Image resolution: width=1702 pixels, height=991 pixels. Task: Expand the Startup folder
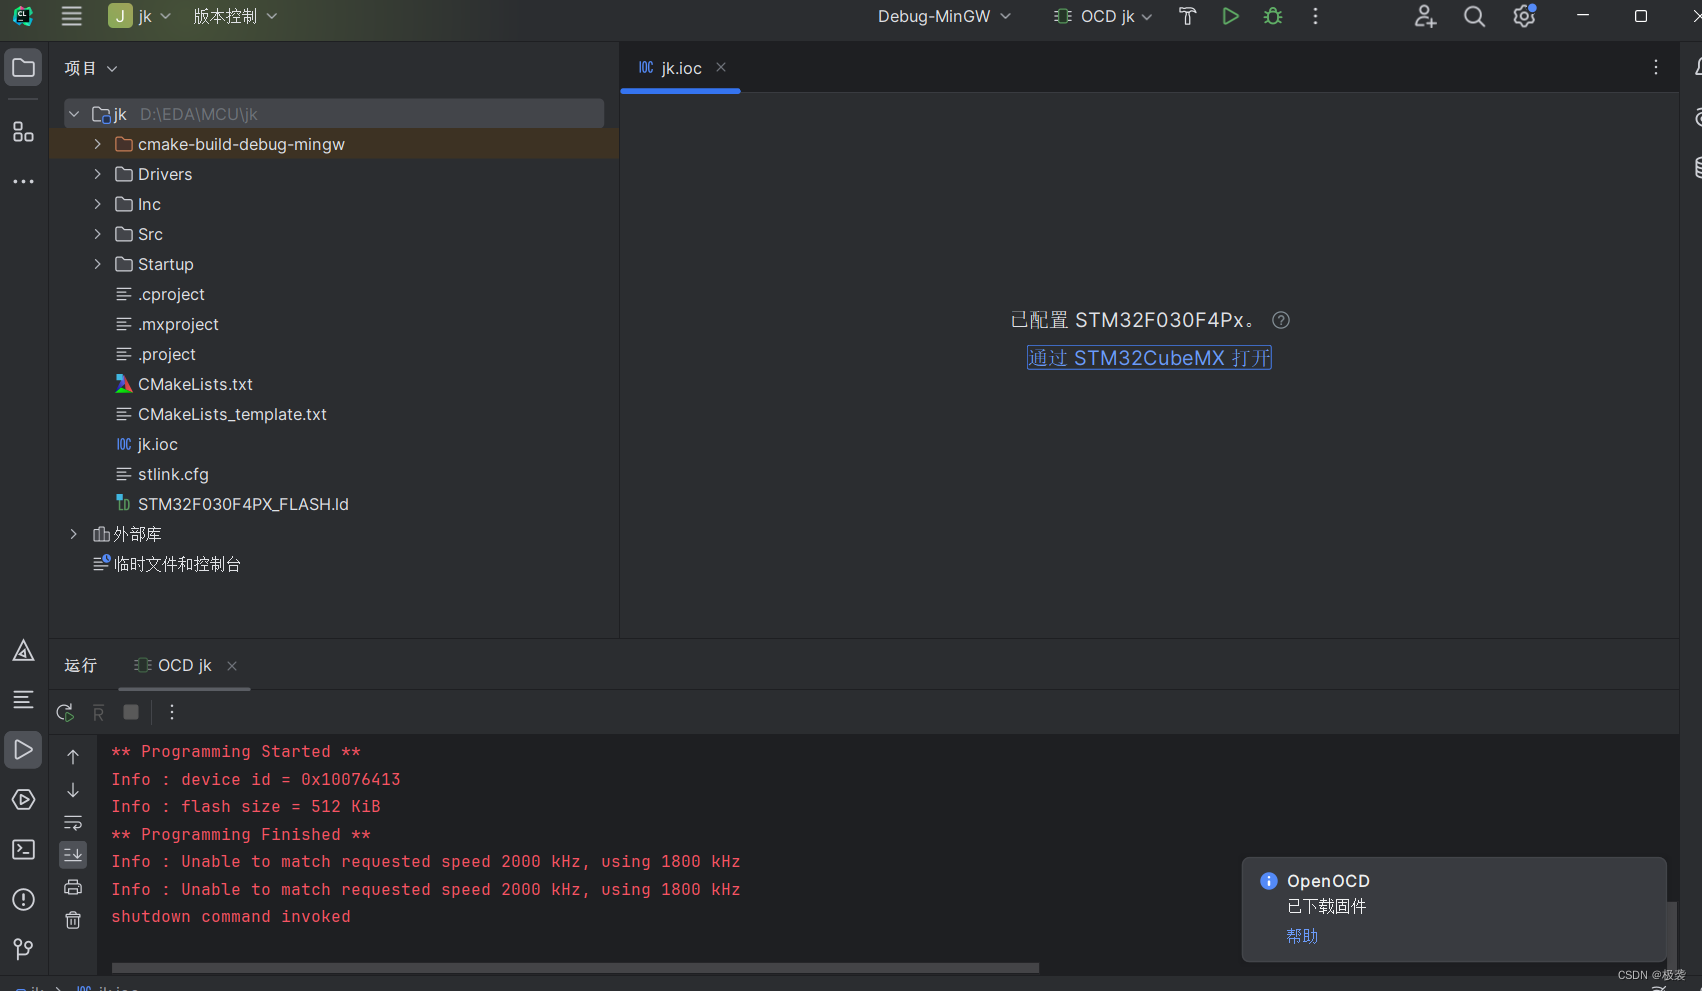point(97,264)
